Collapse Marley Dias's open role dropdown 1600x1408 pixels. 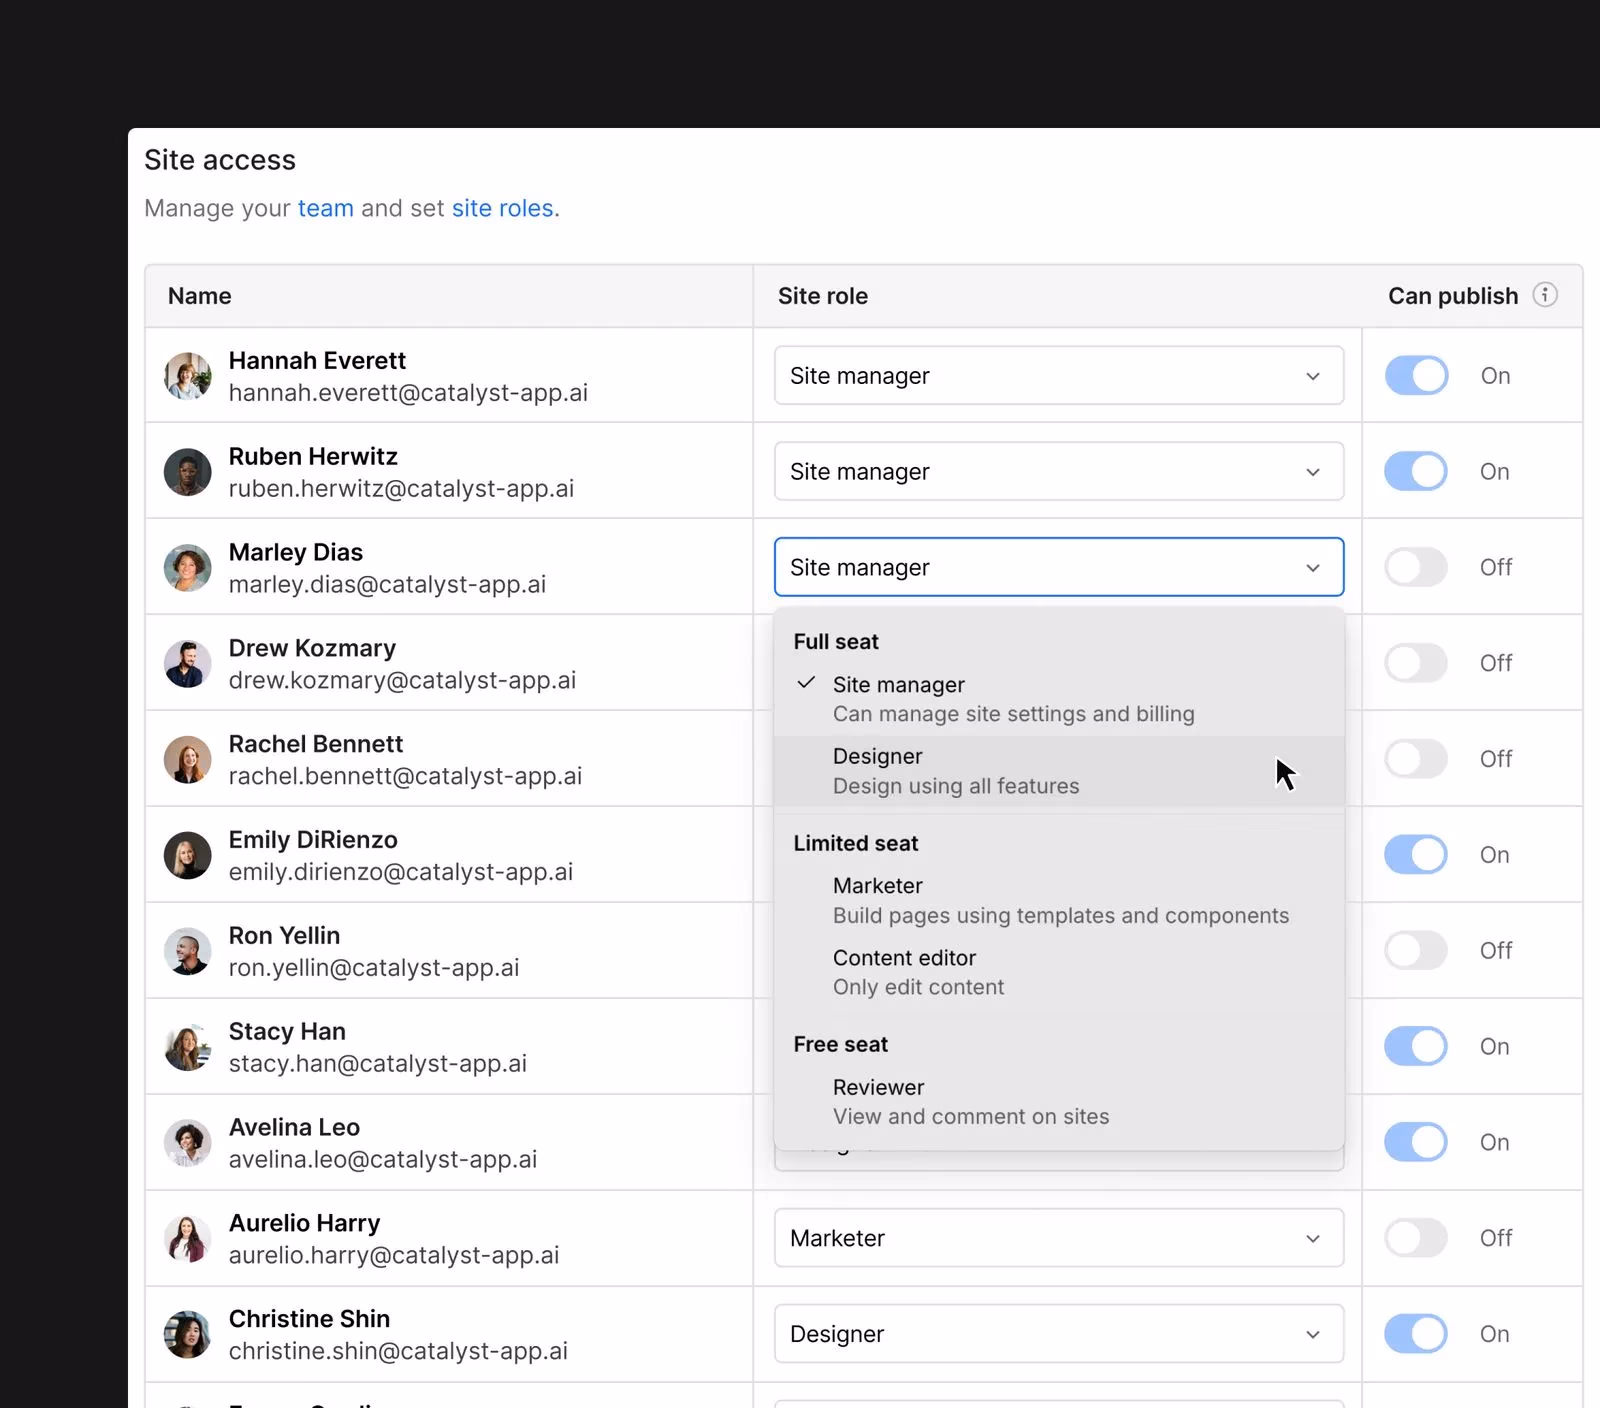[1058, 568]
